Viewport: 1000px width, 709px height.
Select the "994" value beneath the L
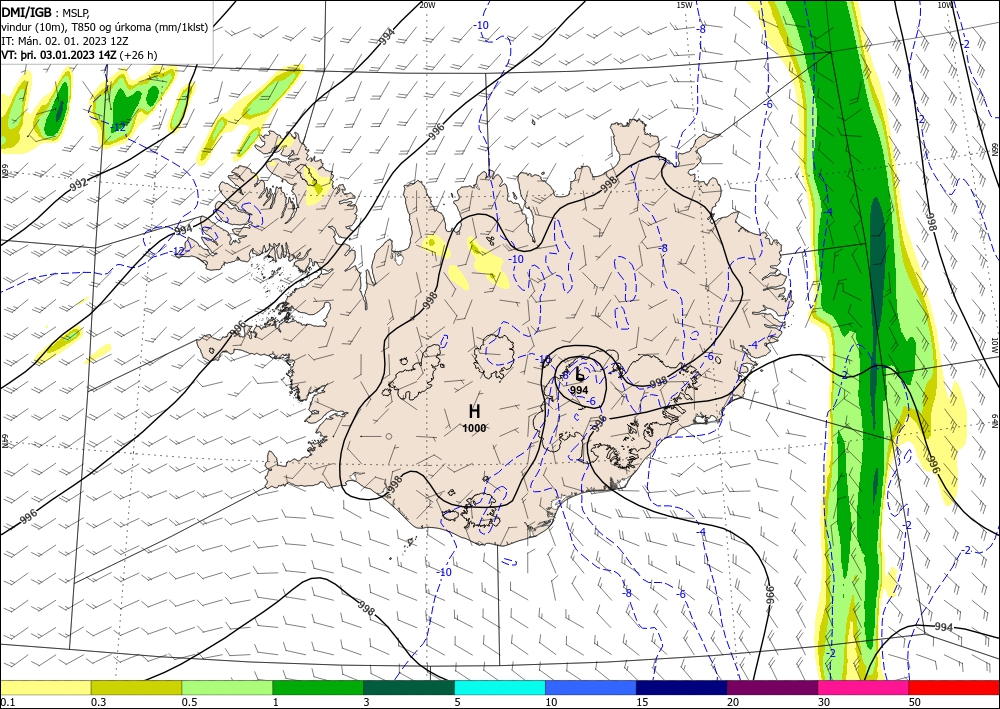579,390
